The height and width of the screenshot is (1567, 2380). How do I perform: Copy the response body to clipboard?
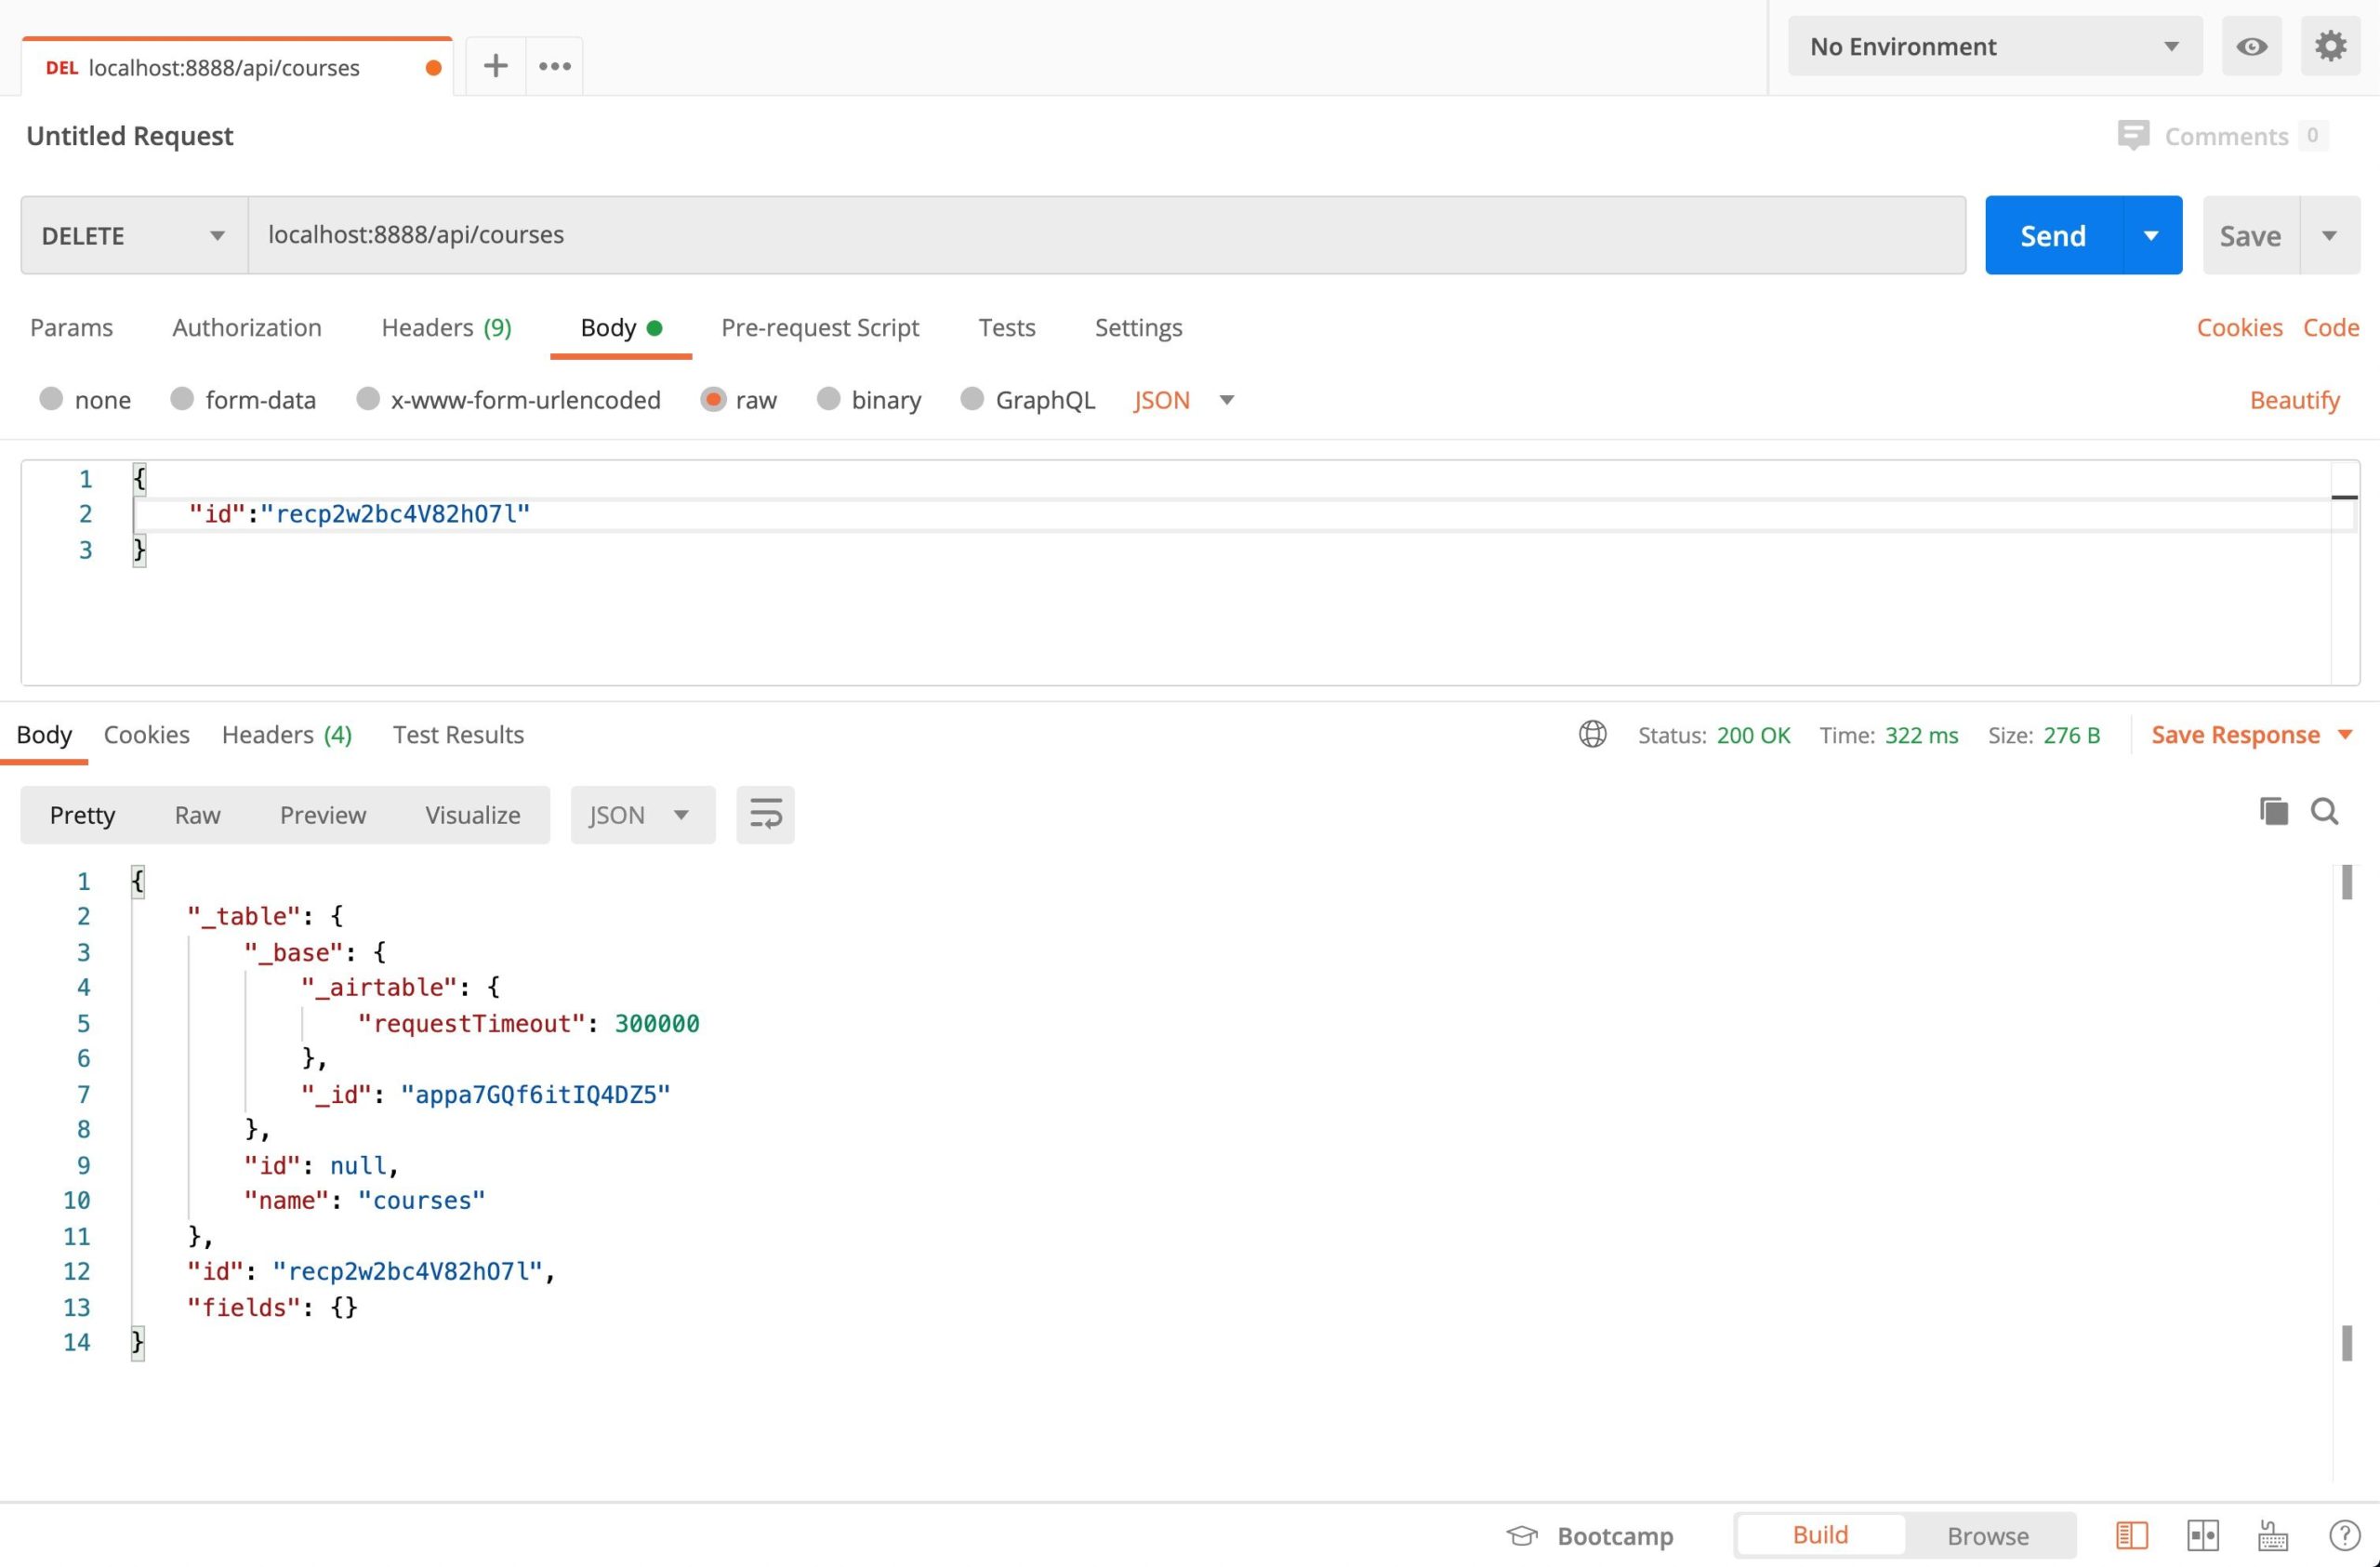[x=2274, y=812]
